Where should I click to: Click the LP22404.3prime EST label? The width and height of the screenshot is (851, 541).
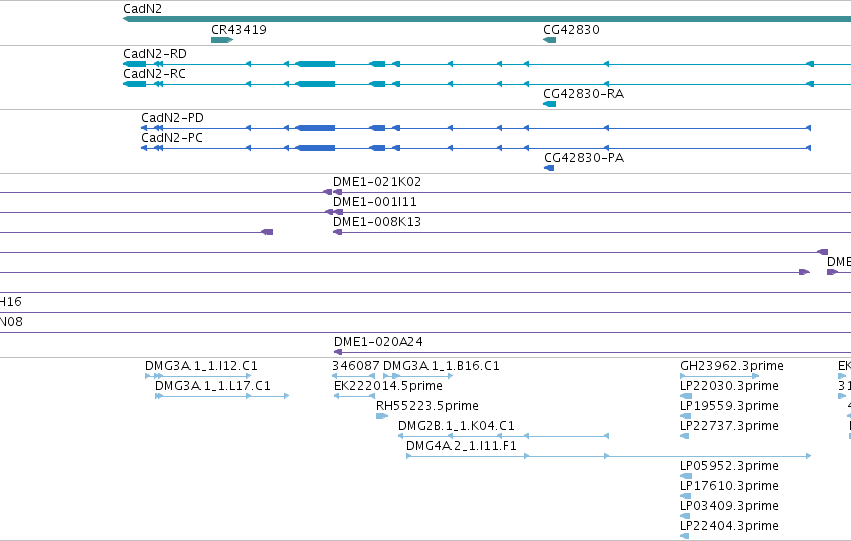point(729,526)
